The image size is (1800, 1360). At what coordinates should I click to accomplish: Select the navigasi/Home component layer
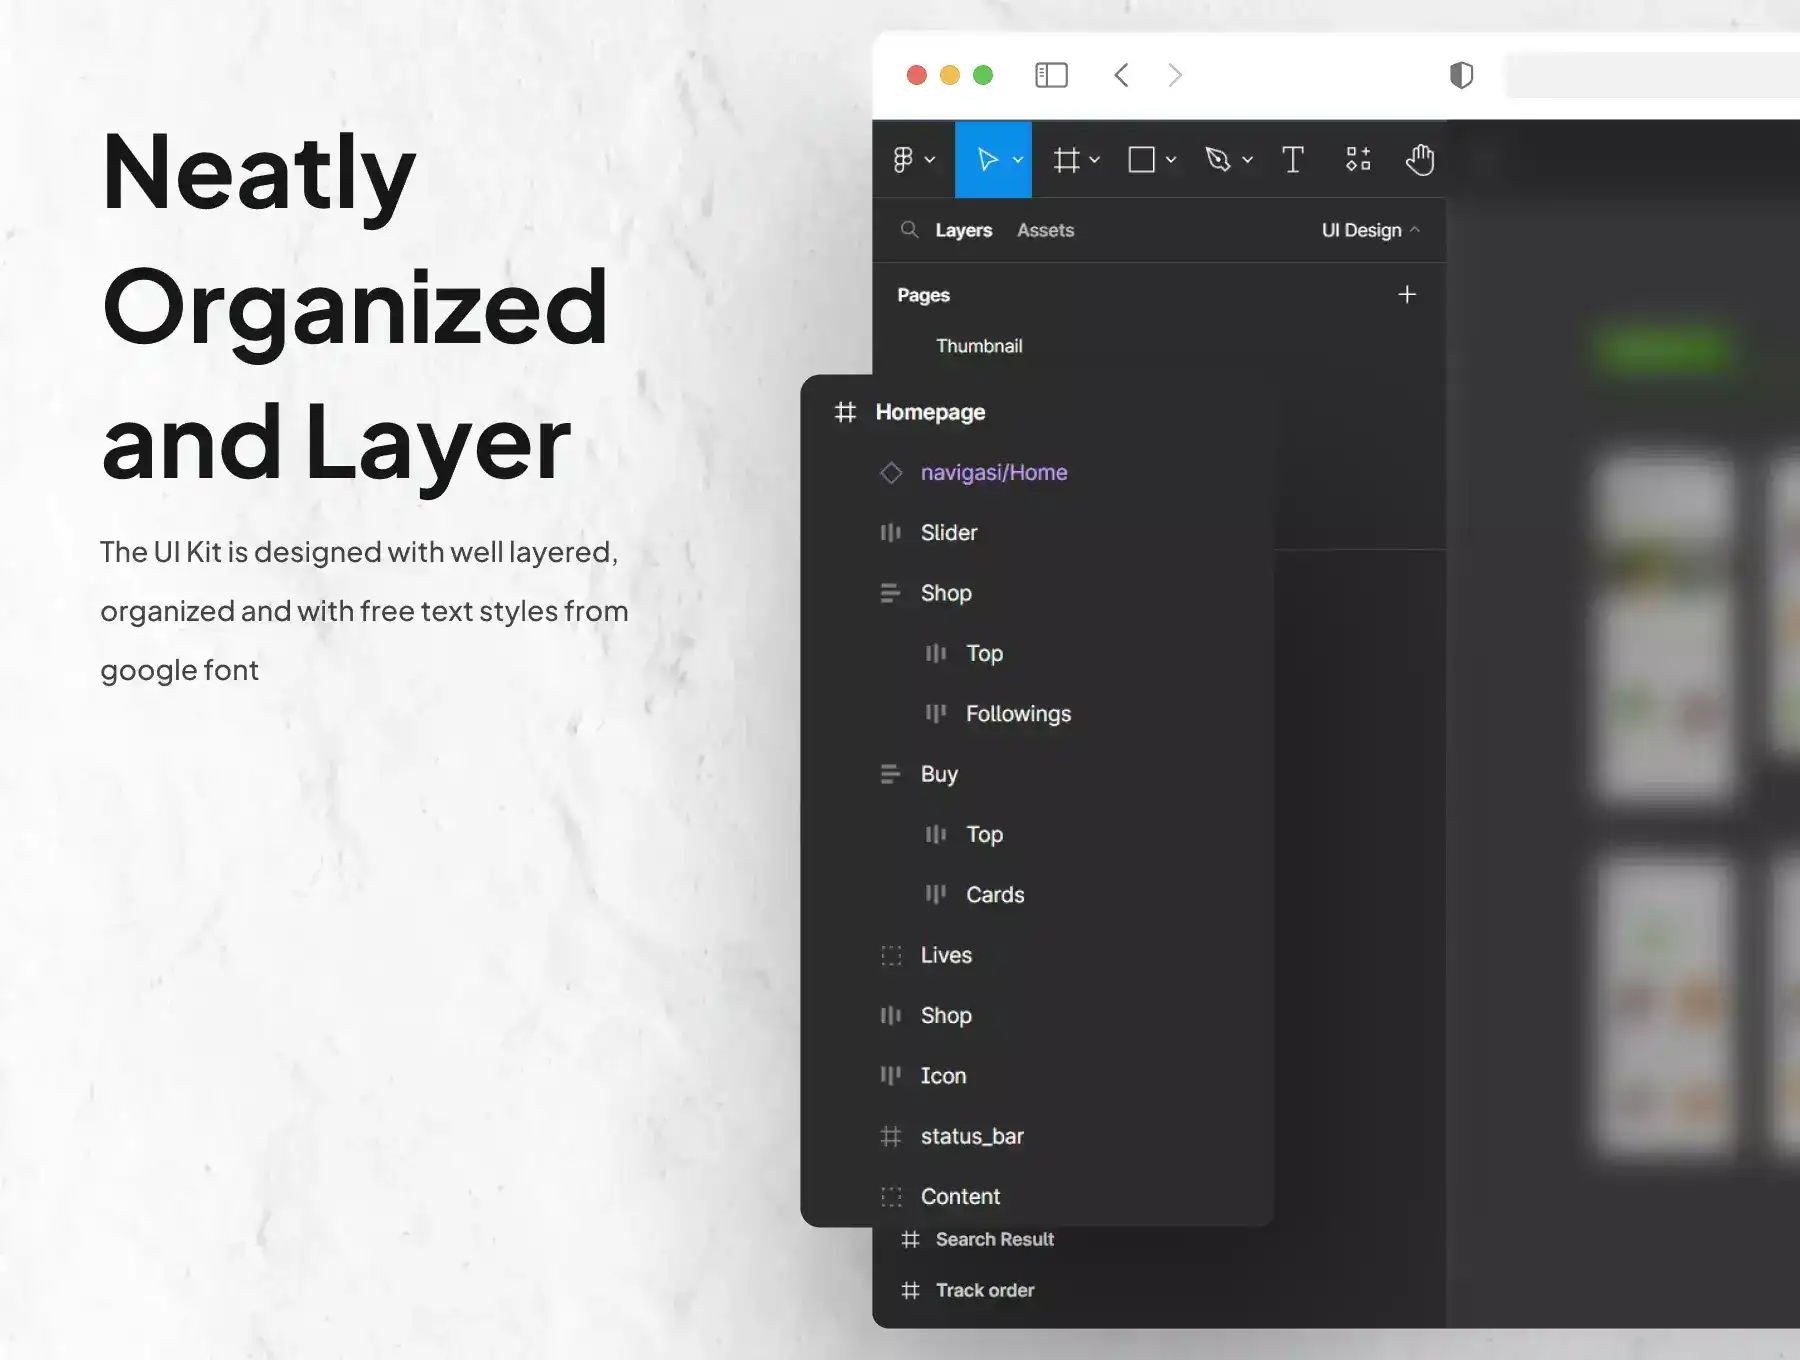click(x=993, y=472)
